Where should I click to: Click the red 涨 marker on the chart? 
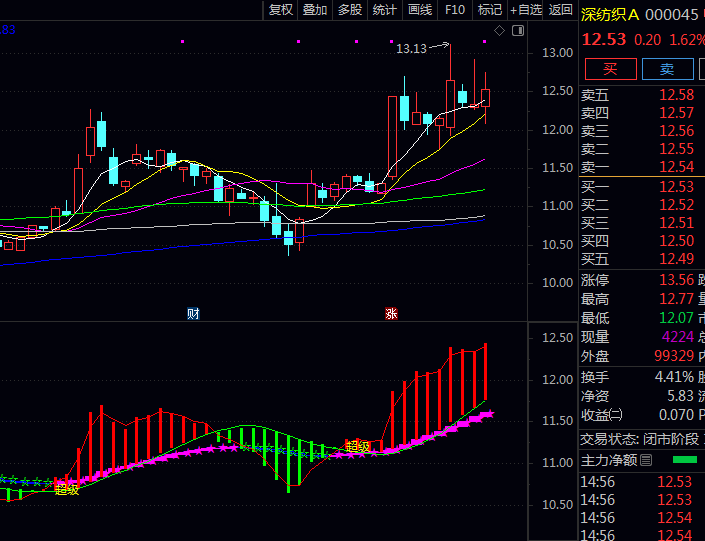(392, 313)
